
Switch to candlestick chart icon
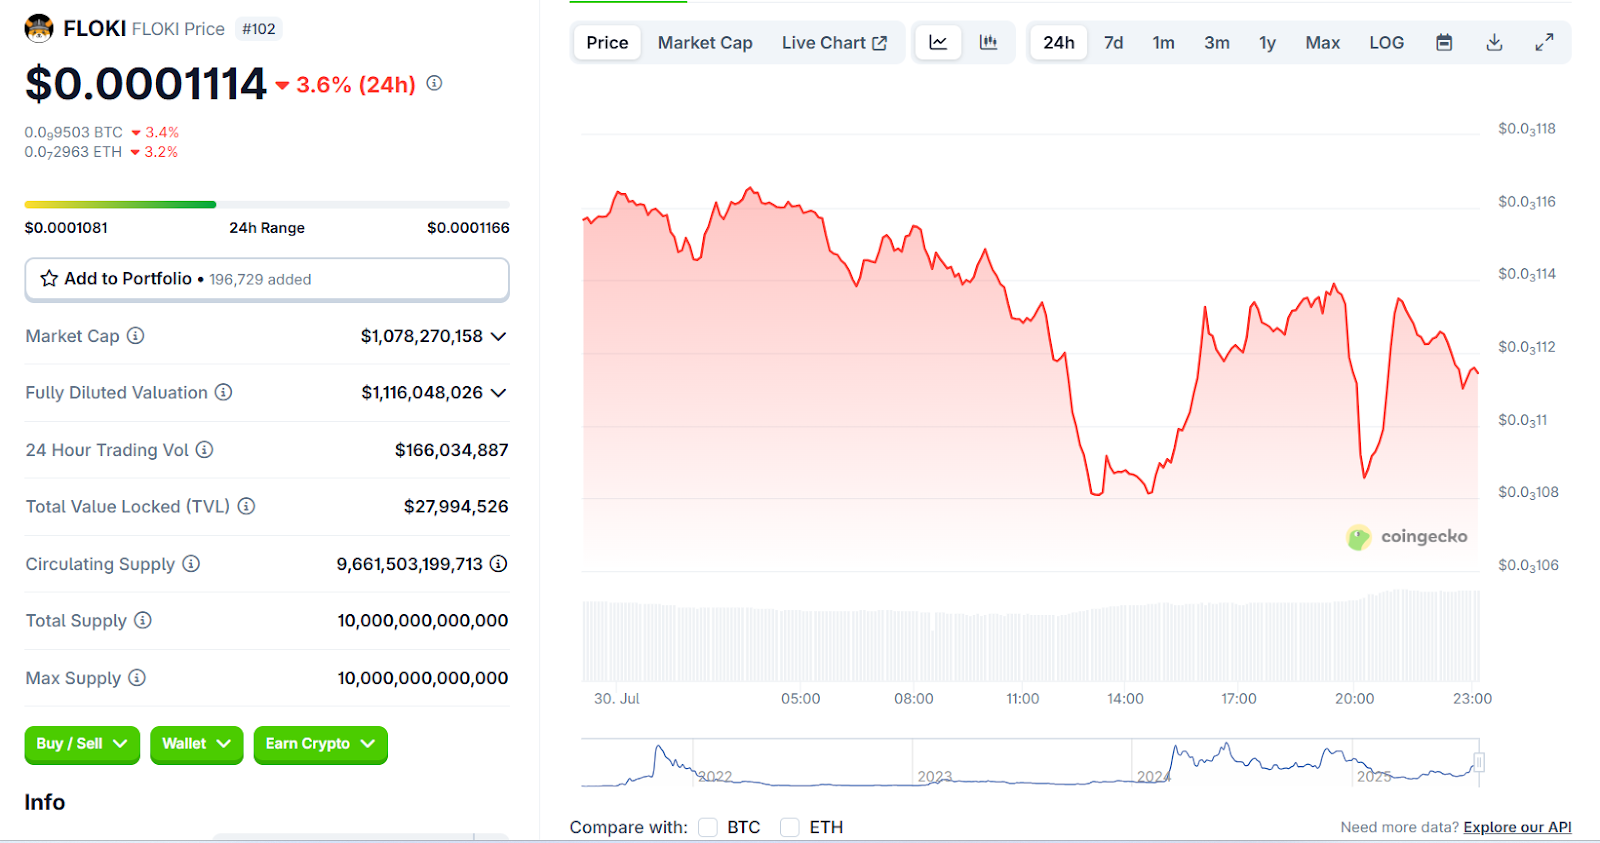coord(988,42)
